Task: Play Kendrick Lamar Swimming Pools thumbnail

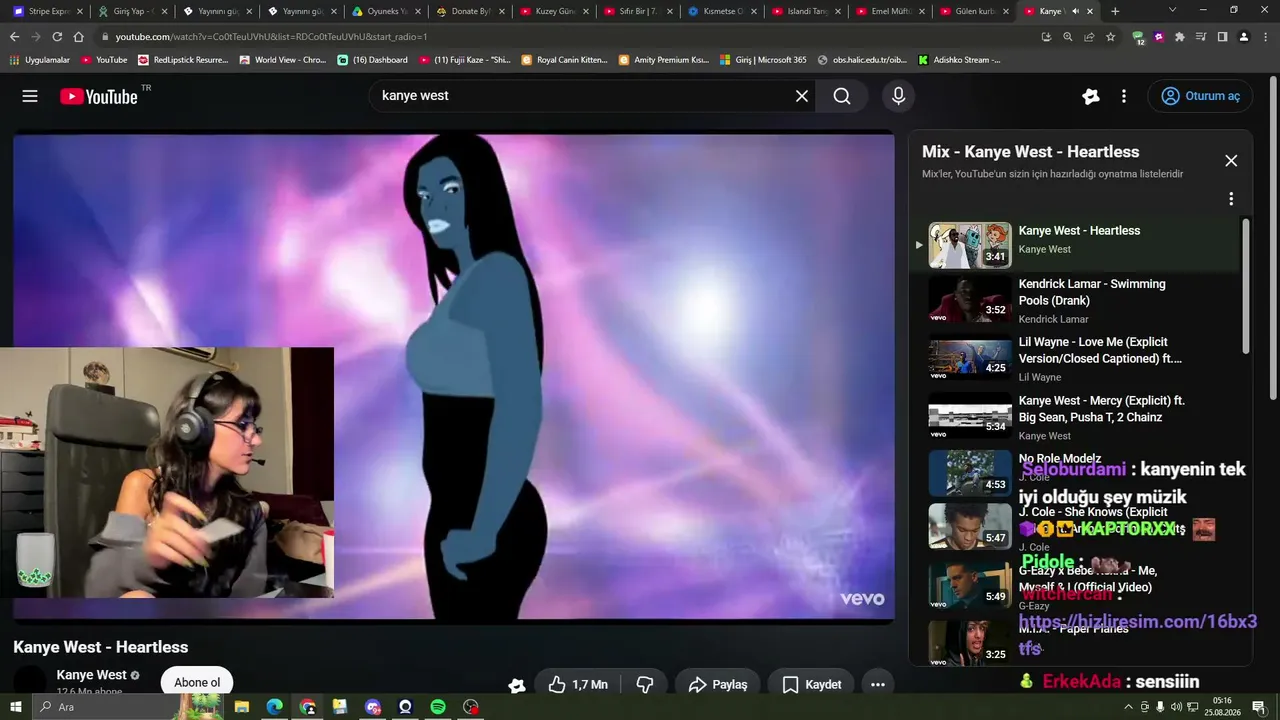Action: [970, 299]
